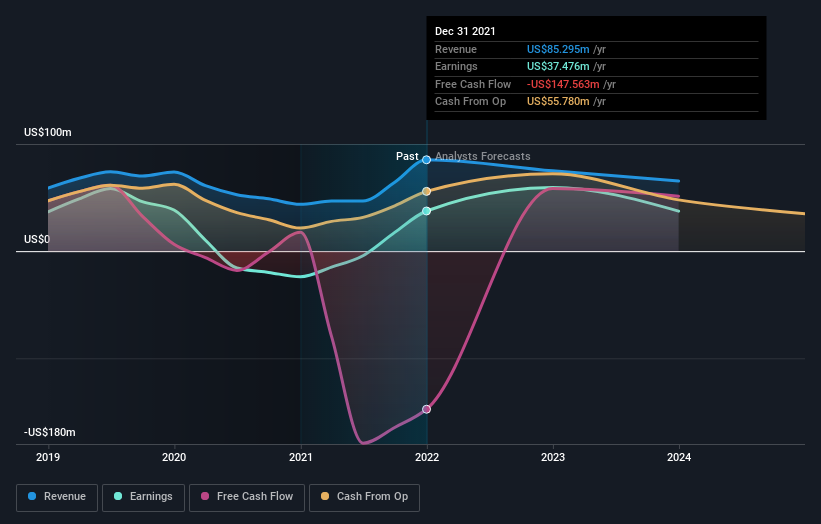Click the tooltip free cash flow value -US$147.563m
821x524 pixels.
(x=563, y=84)
